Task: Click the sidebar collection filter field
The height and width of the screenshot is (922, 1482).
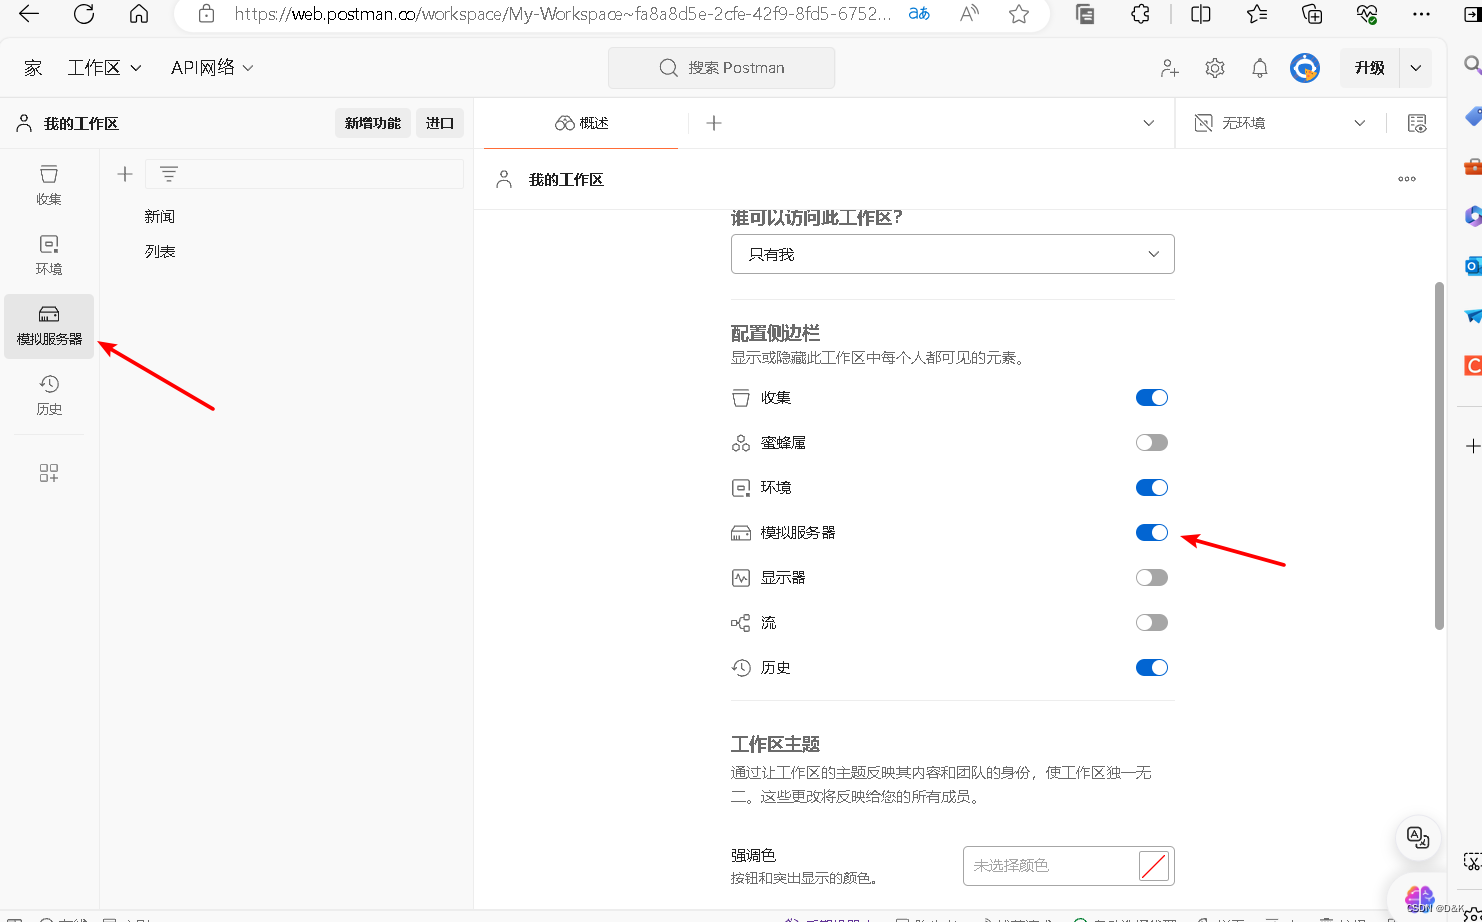Action: pos(304,174)
